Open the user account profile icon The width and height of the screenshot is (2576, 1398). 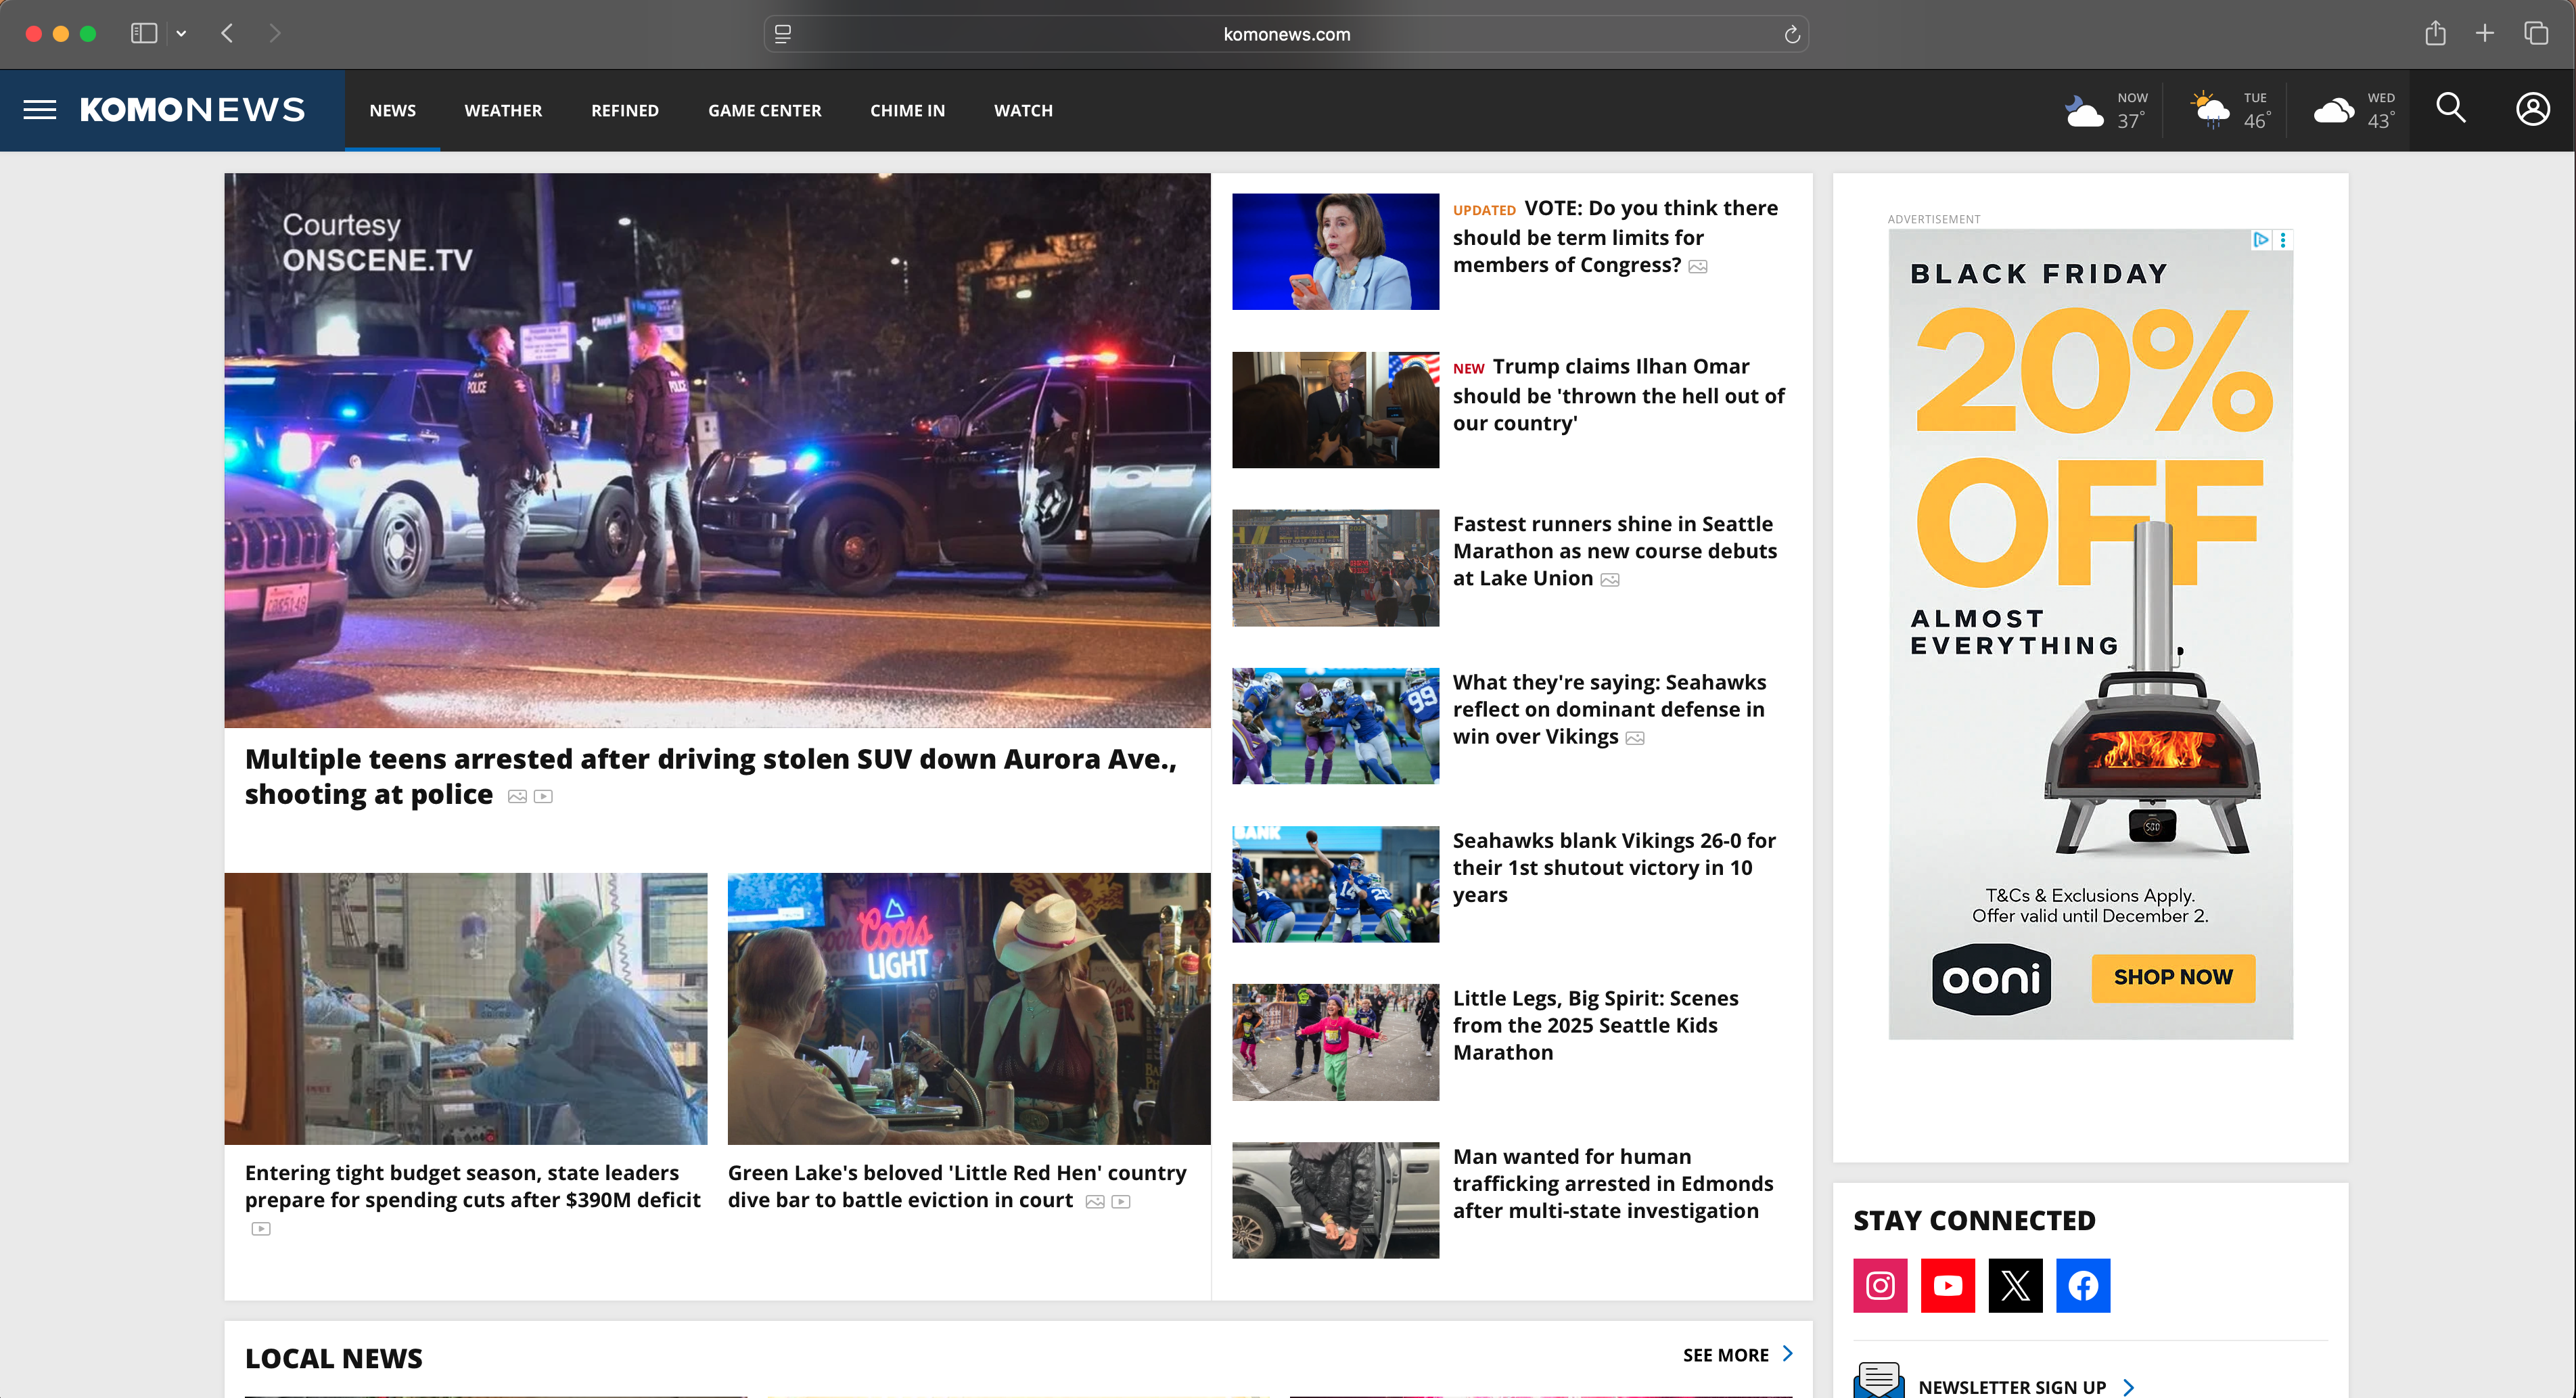click(2532, 108)
